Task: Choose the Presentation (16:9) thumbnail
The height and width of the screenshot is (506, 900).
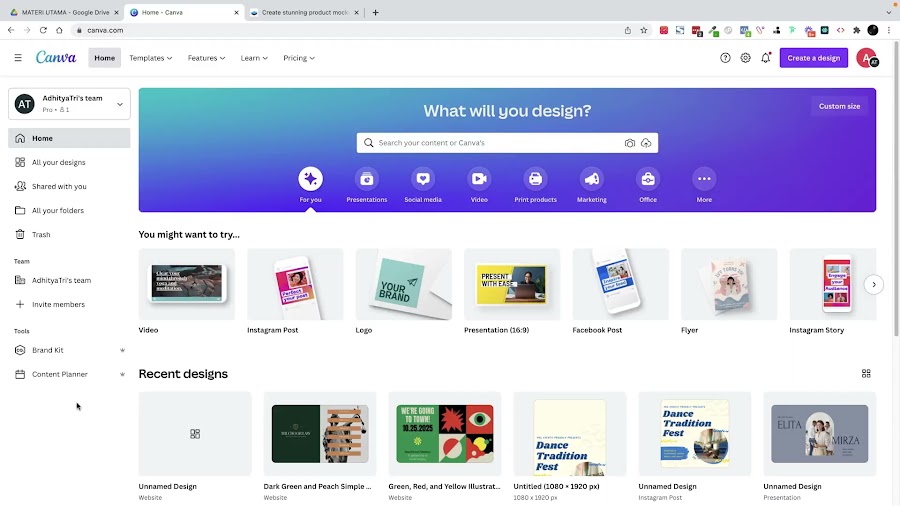Action: 512,285
